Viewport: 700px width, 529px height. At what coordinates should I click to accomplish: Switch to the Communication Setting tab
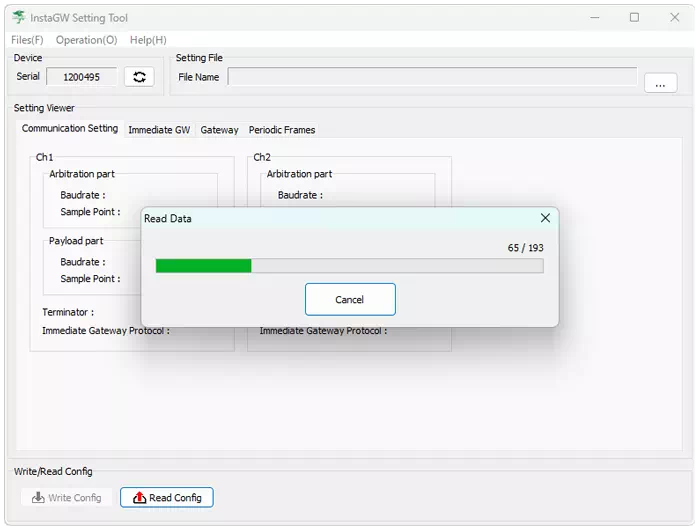[70, 129]
